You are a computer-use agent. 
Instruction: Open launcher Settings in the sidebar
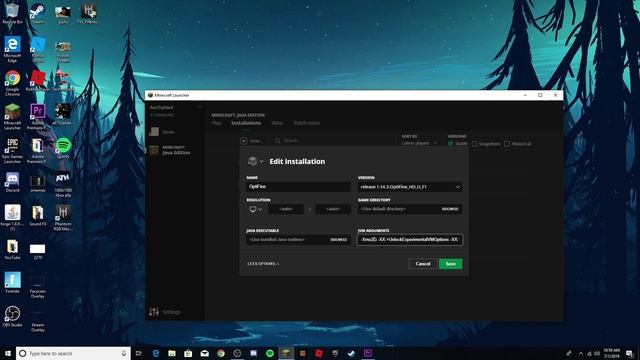click(165, 312)
